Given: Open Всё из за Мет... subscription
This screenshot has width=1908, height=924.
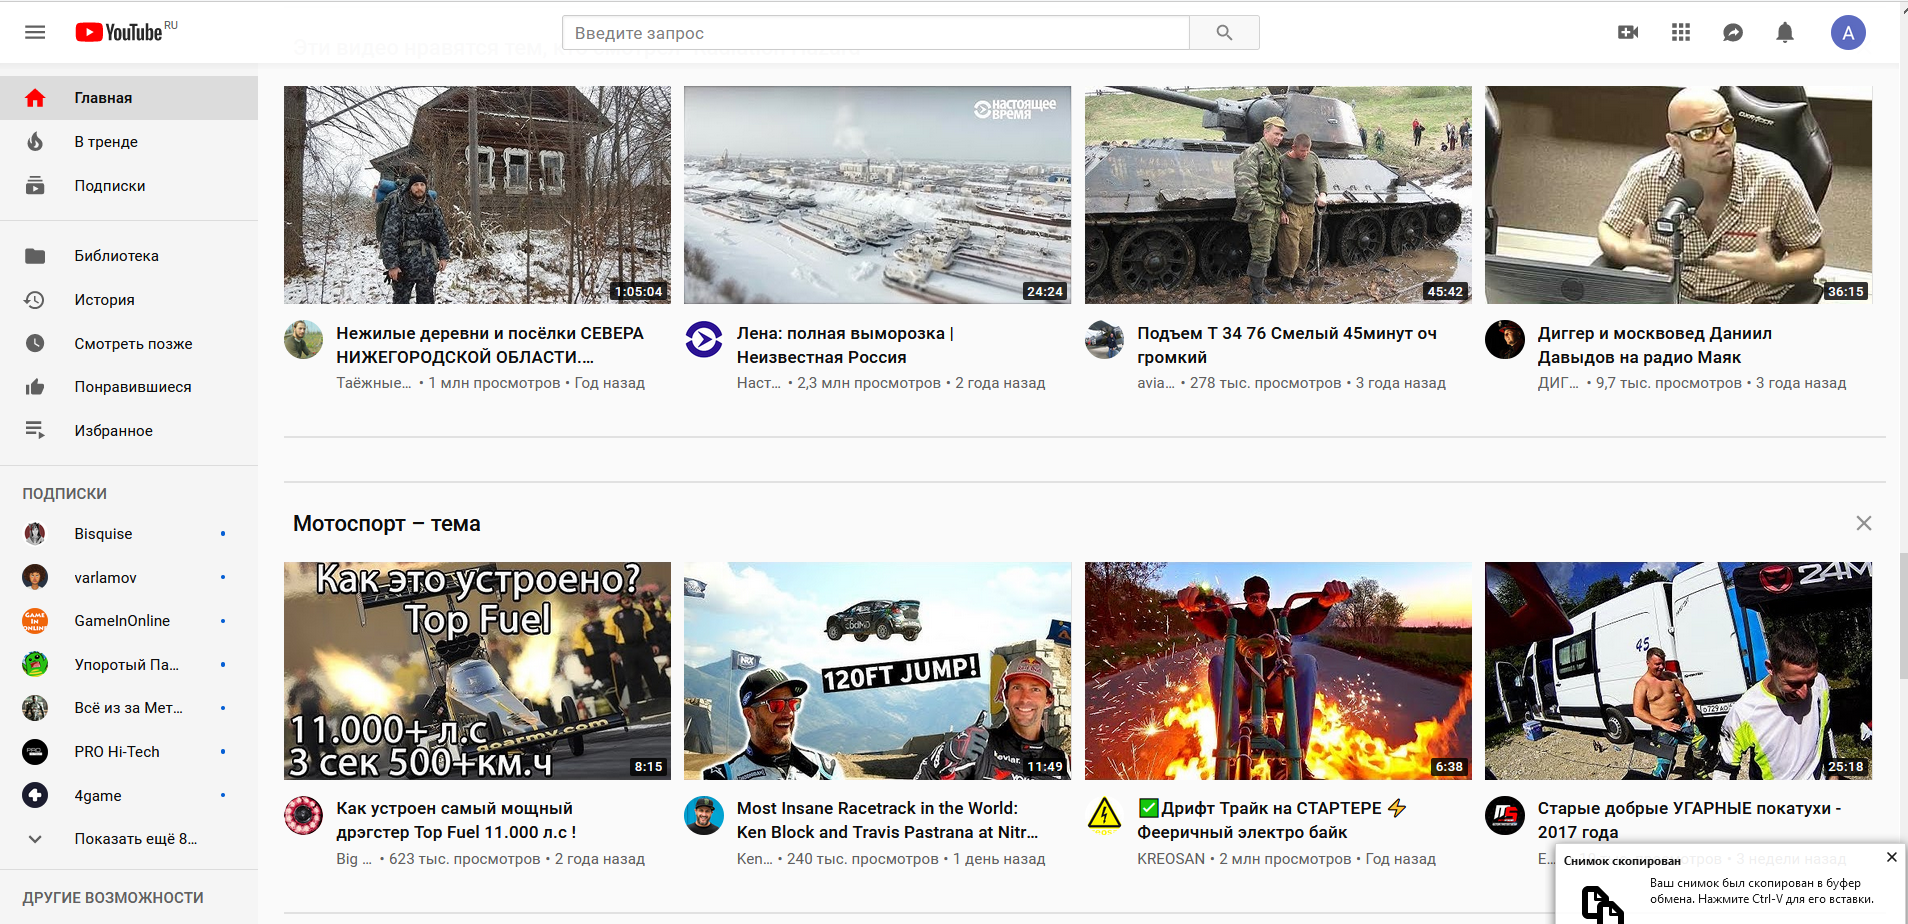Looking at the screenshot, I should click(129, 708).
